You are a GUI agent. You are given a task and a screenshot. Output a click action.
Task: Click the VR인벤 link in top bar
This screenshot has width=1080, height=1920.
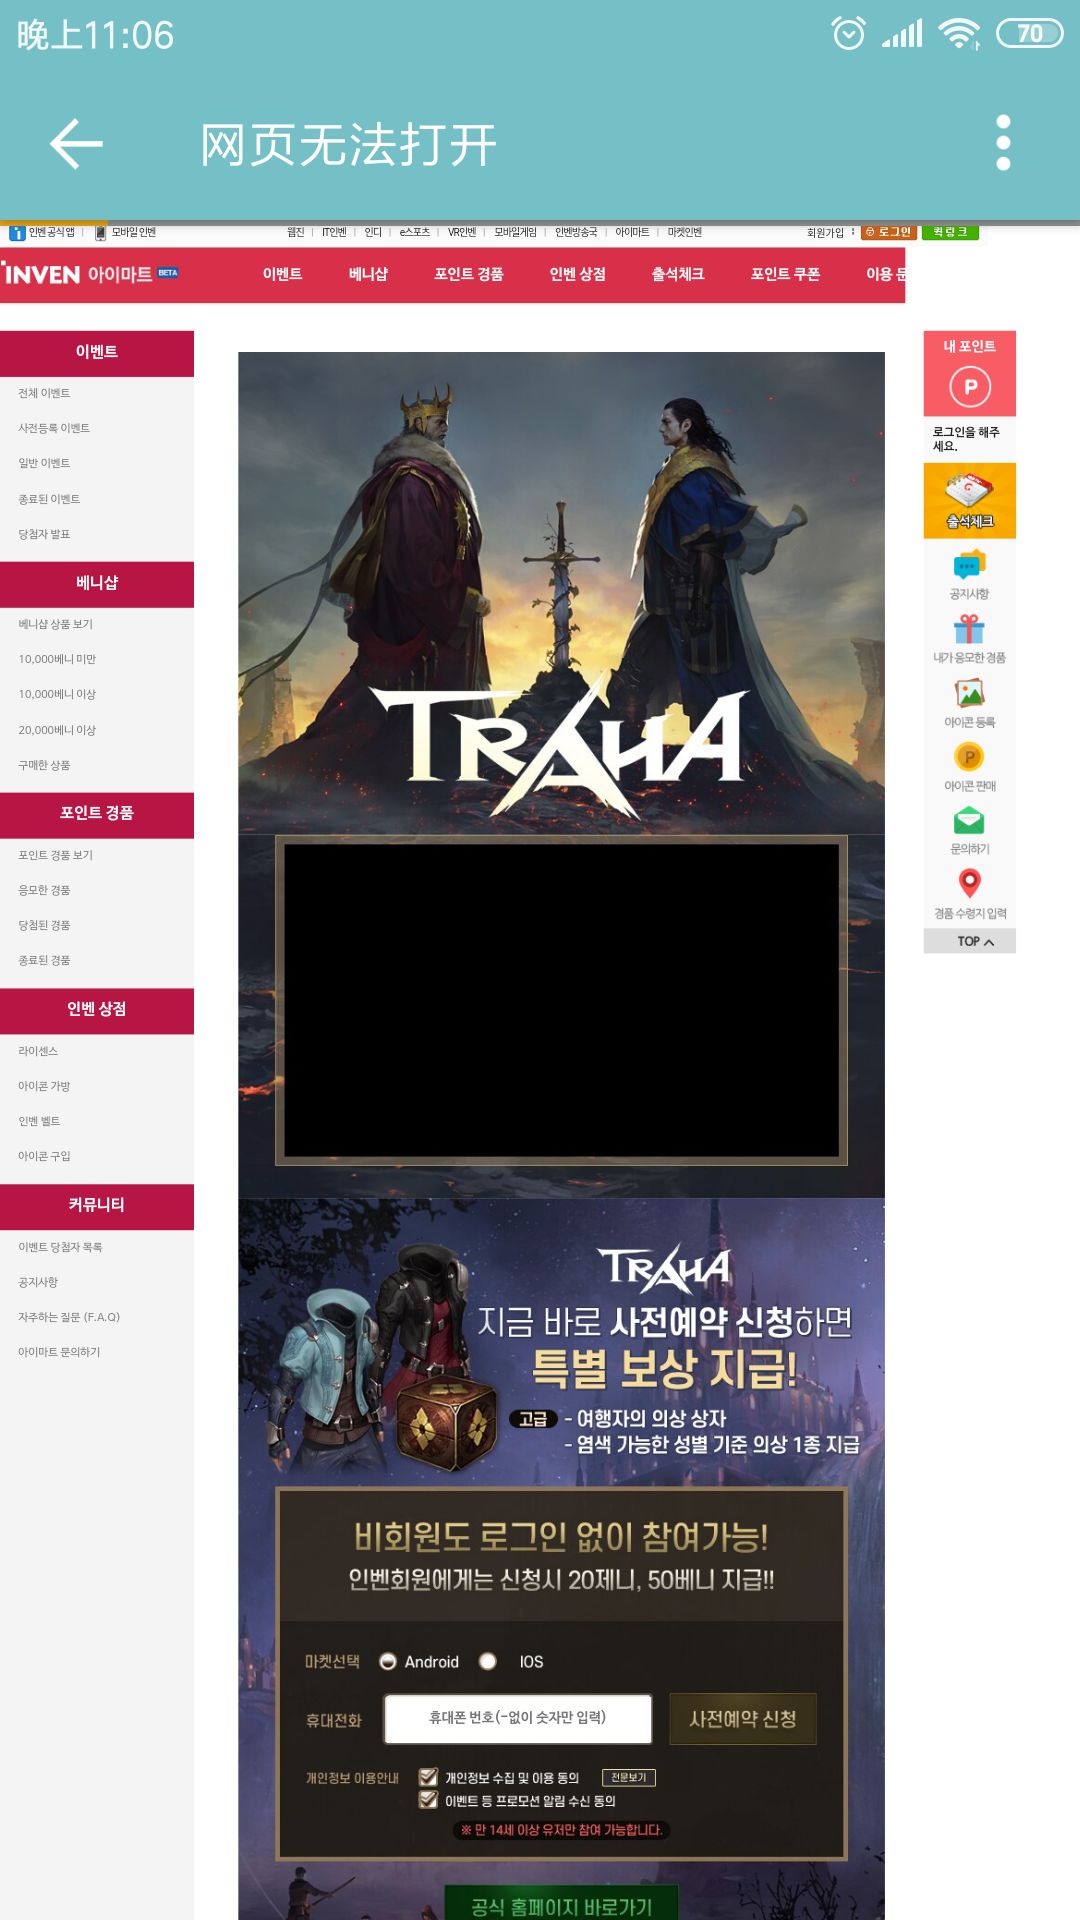[462, 232]
